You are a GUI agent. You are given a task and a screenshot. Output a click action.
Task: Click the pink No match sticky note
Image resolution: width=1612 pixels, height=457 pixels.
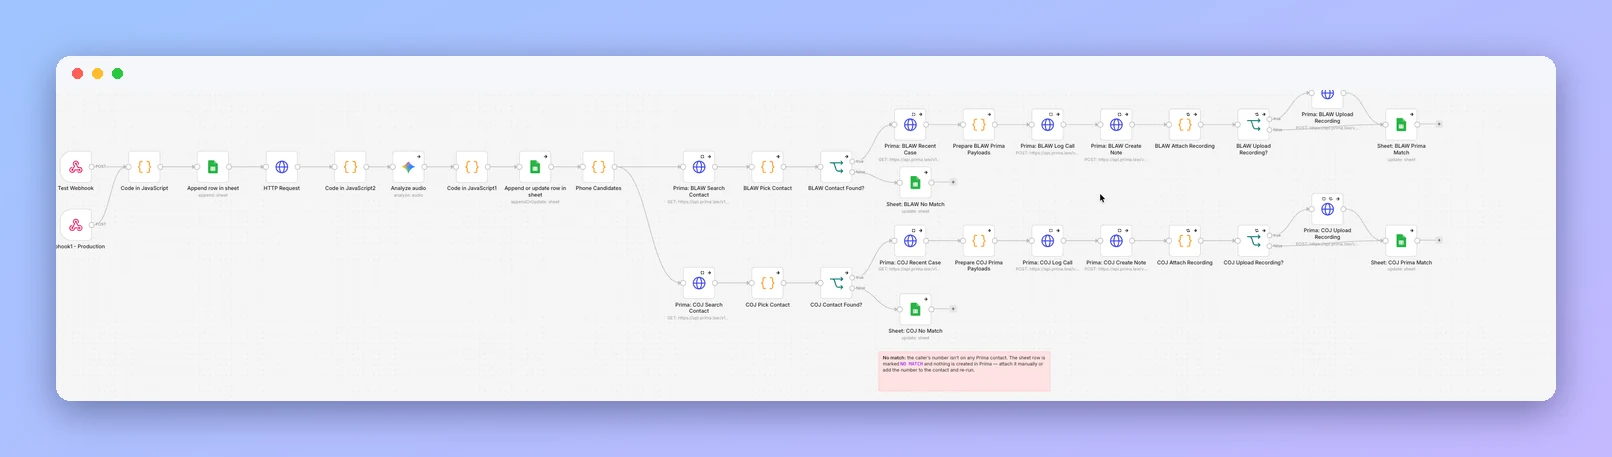coord(964,370)
